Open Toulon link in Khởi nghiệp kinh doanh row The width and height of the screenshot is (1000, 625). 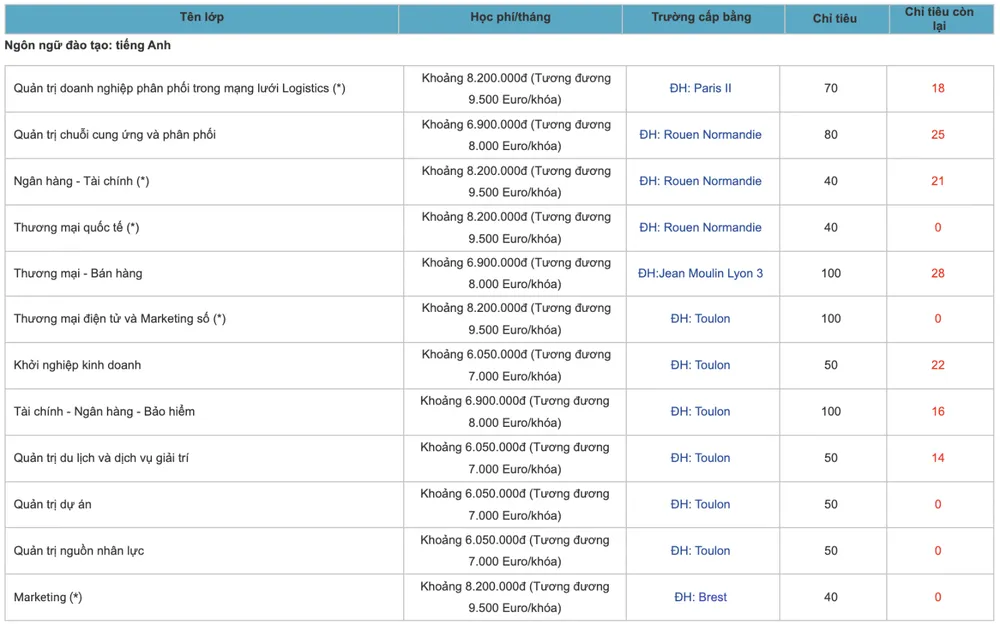[700, 365]
